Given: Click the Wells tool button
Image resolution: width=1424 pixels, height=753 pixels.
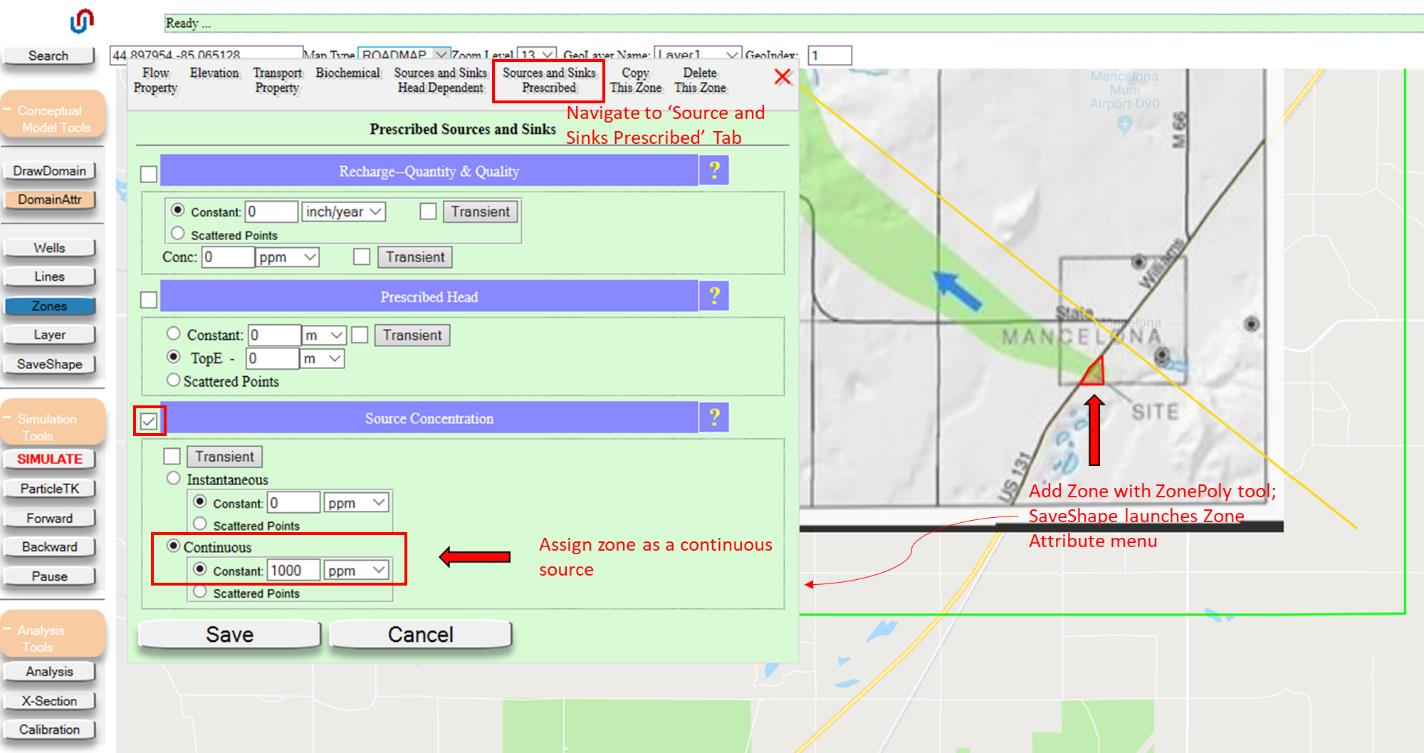Looking at the screenshot, I should [49, 248].
